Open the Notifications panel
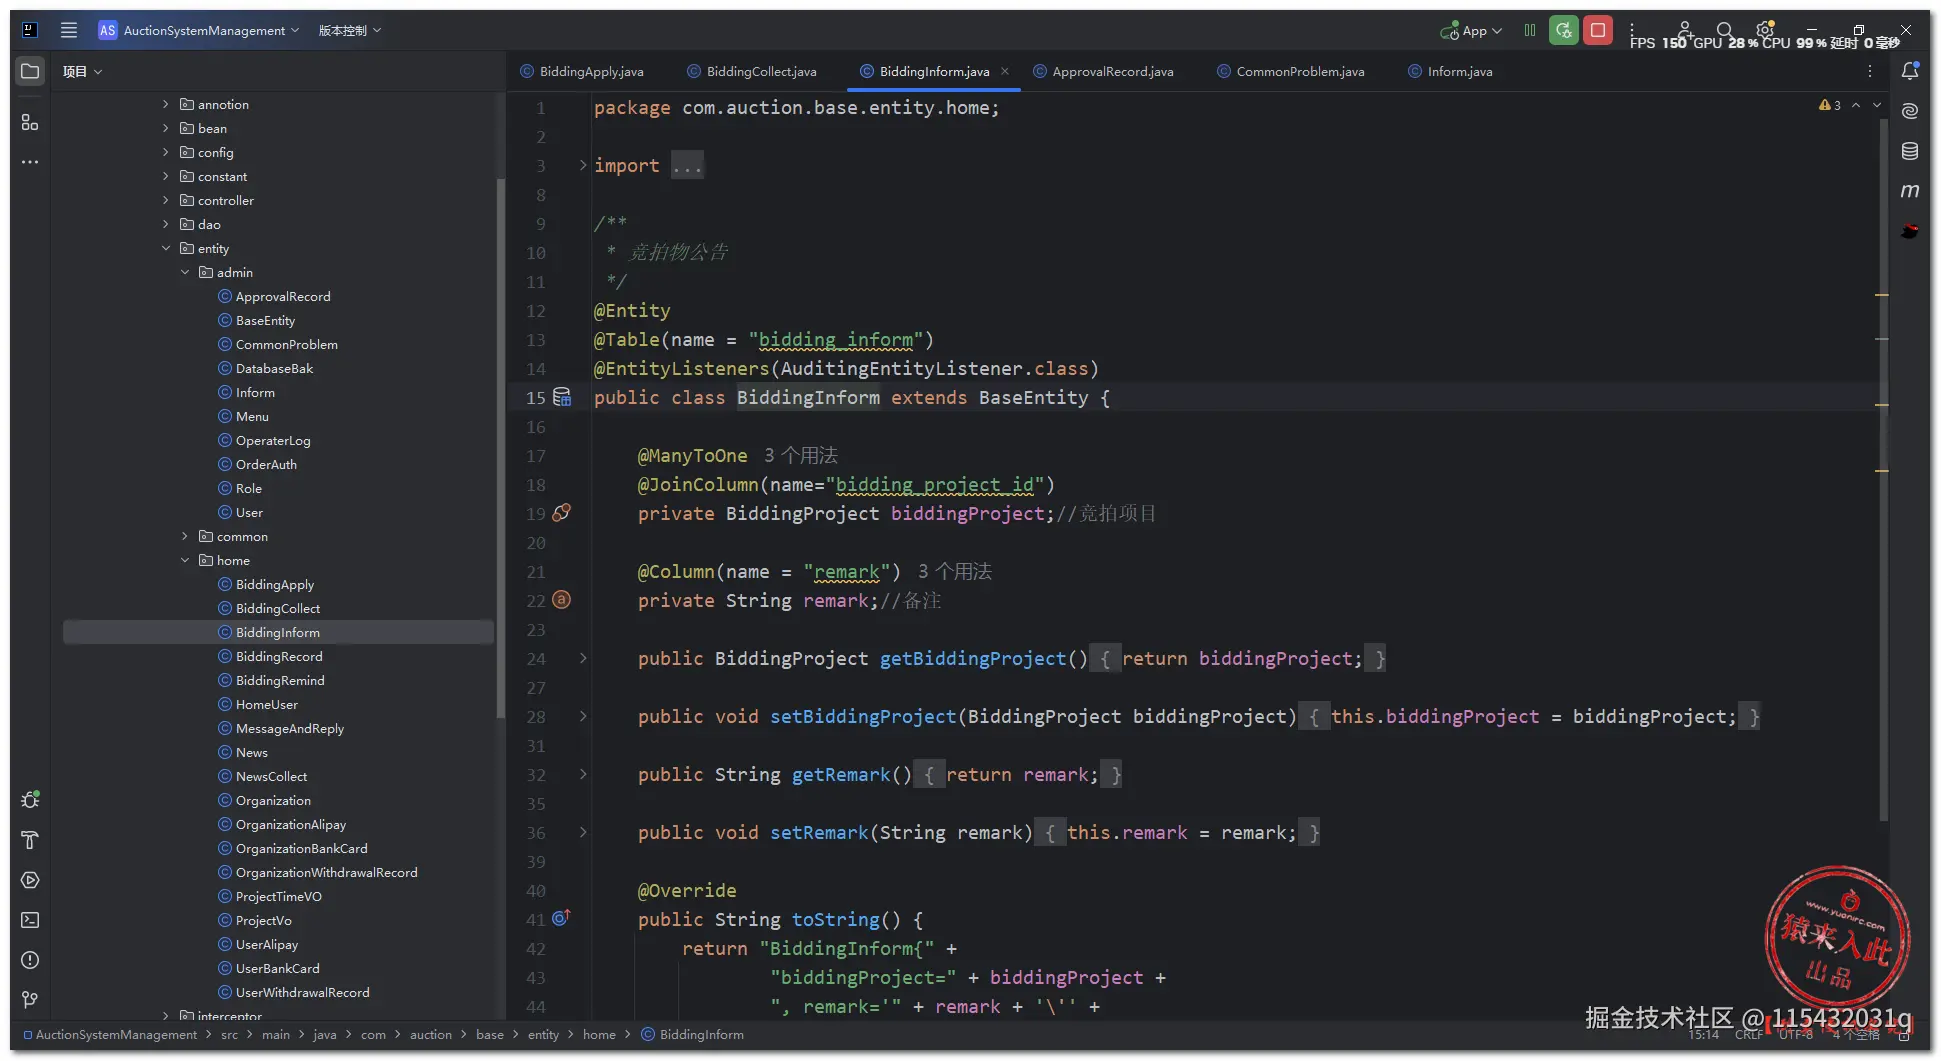Viewport: 1941px width, 1061px height. 1910,71
